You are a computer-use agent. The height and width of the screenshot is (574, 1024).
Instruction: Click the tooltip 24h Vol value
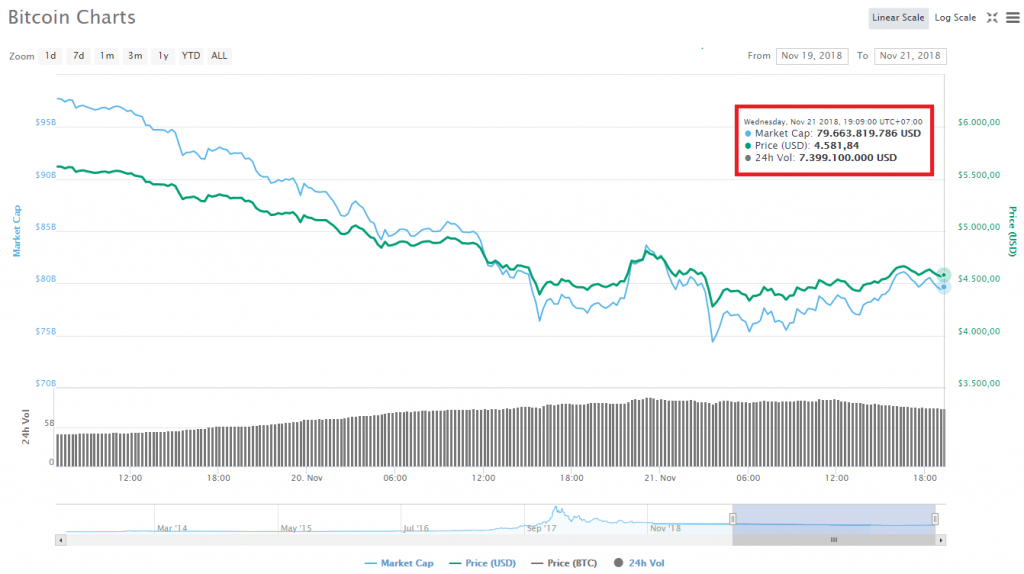click(848, 157)
